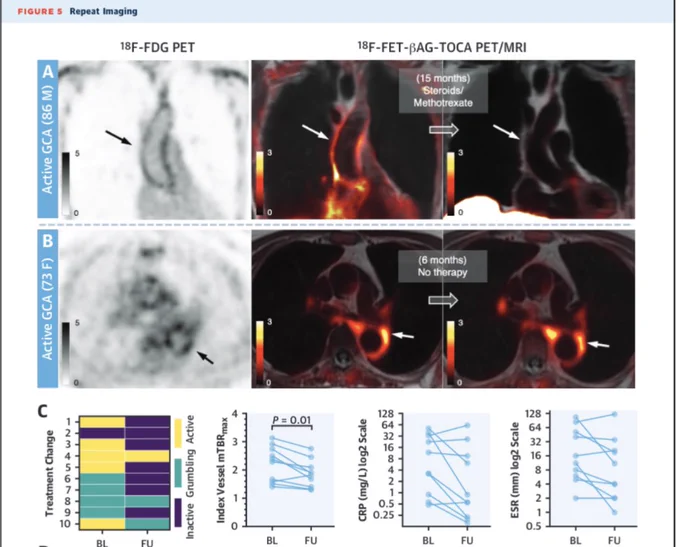Screen dimensions: 680x547
Task: Click the yellow baseline cell in heatmap row 10
Action: [102, 524]
